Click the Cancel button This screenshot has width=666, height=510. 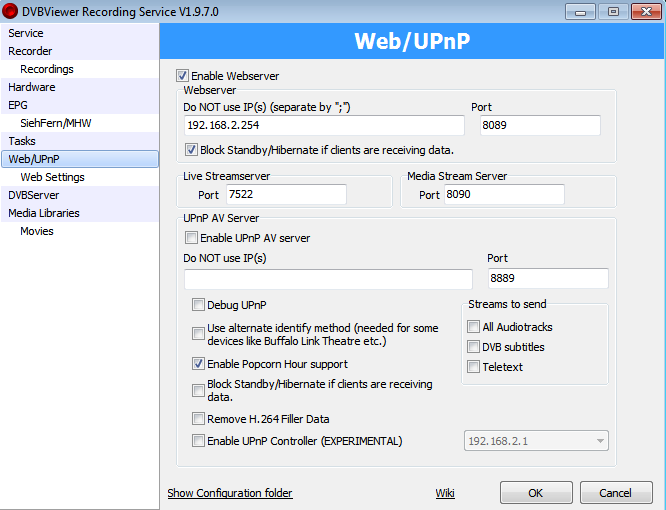[x=616, y=493]
